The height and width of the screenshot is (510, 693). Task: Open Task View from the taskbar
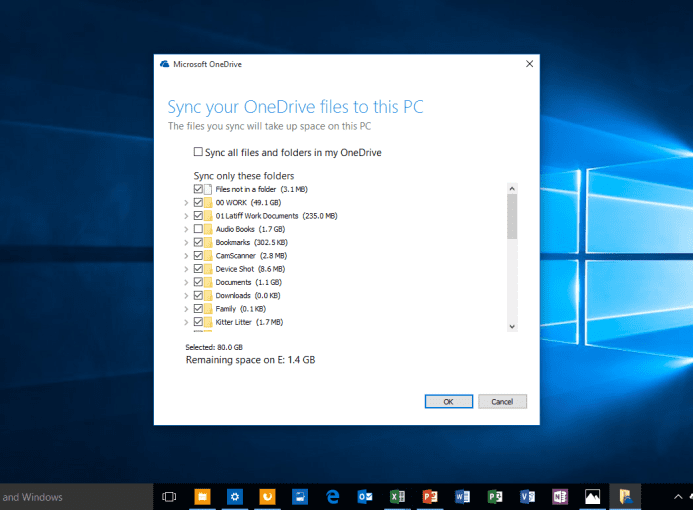[170, 496]
